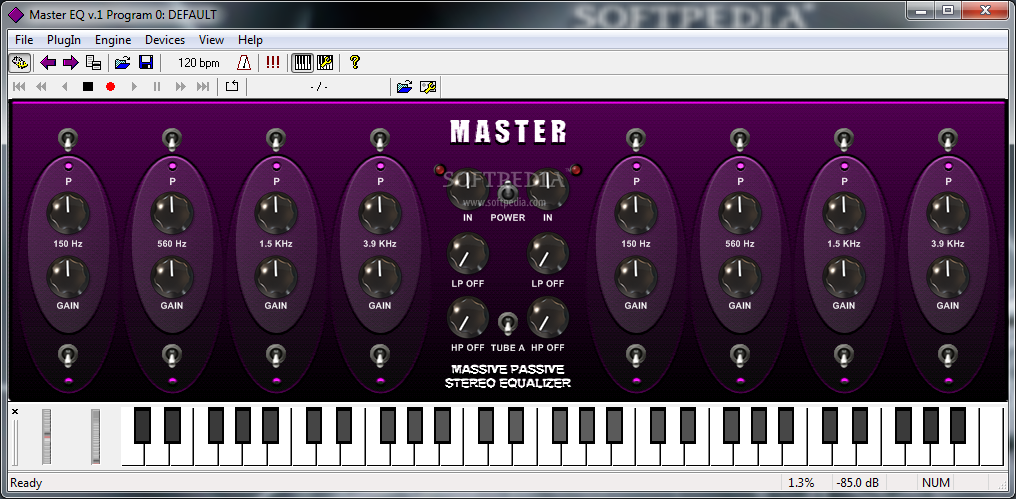The height and width of the screenshot is (499, 1016).
Task: Flip top toggle switch above left 560 Hz band
Action: click(x=172, y=139)
